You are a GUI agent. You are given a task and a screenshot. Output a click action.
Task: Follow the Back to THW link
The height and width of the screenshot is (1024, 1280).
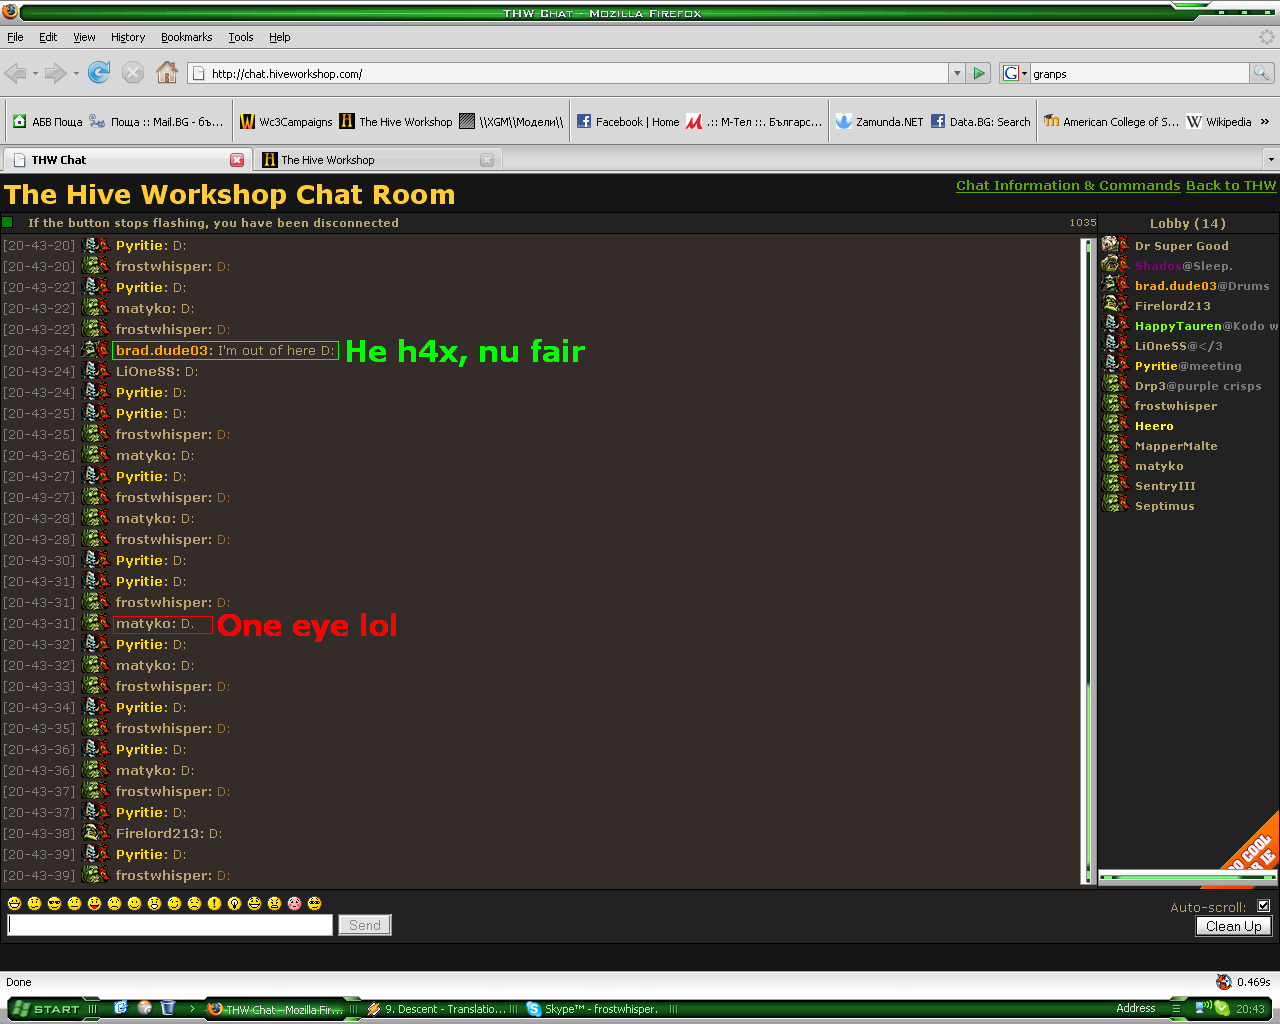pos(1231,186)
